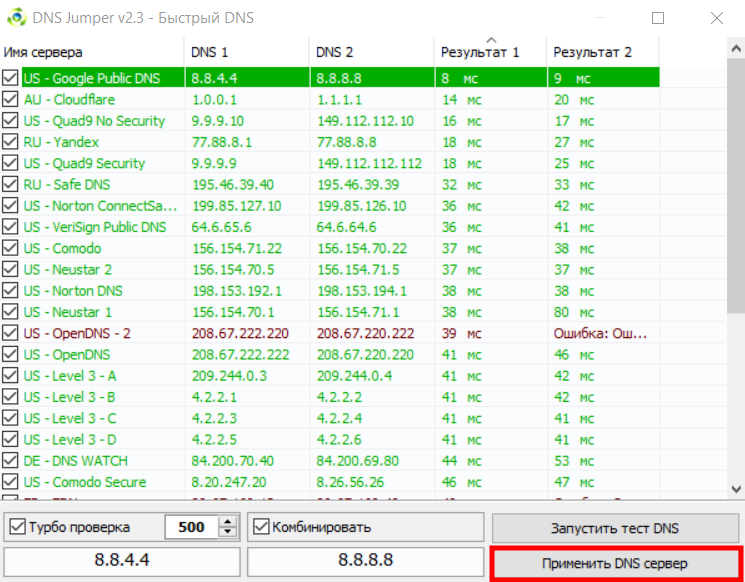Click the 8.8.4.4 primary DNS button
The image size is (745, 582).
tap(122, 561)
